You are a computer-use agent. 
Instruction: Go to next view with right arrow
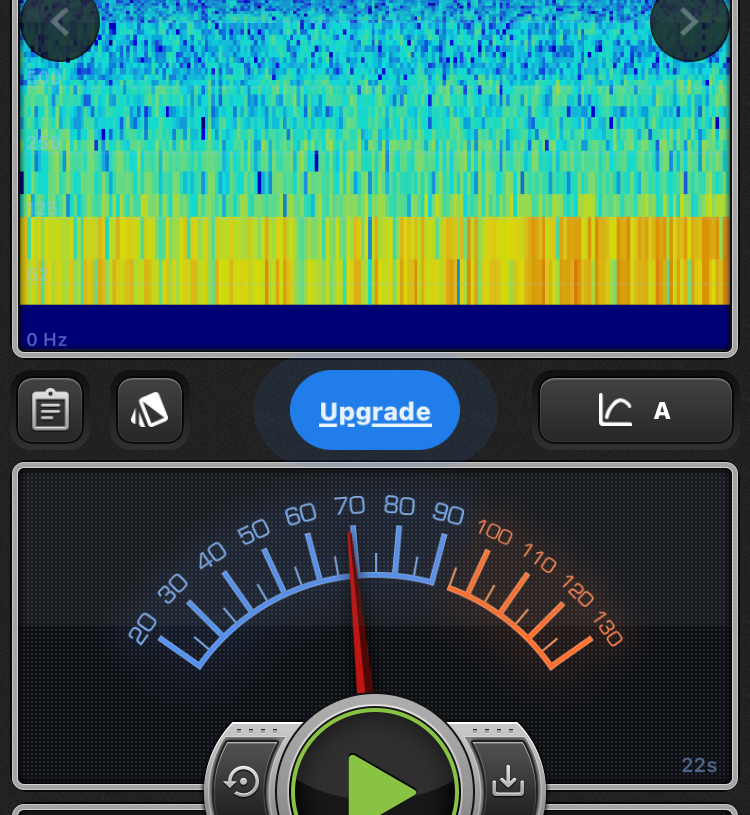[689, 22]
